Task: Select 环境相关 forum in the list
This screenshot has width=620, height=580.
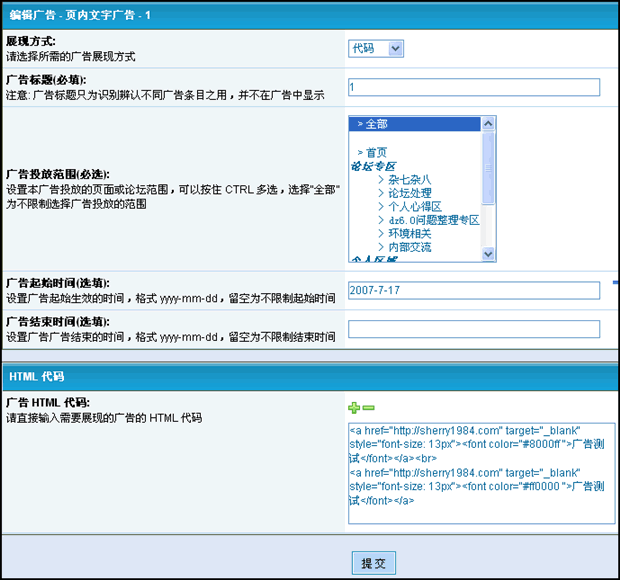Action: click(410, 233)
